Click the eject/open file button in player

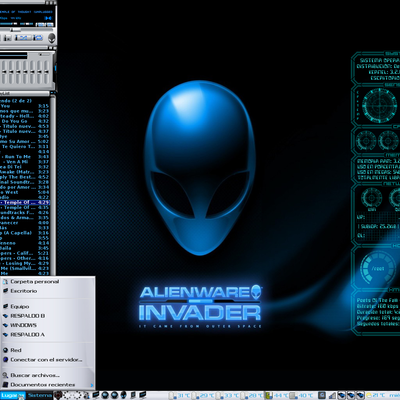point(7,38)
